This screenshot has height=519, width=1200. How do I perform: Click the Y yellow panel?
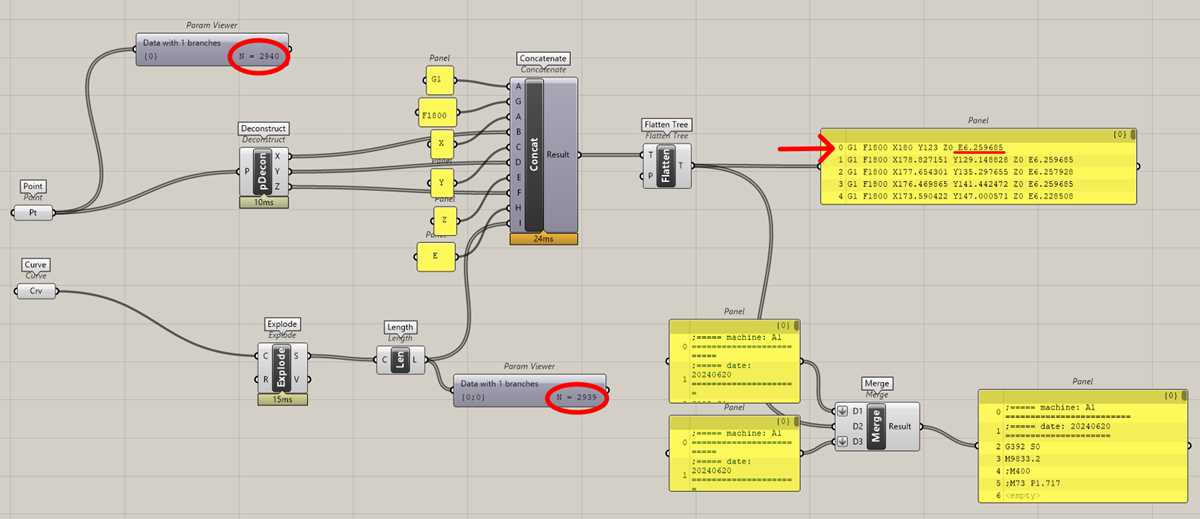[441, 183]
